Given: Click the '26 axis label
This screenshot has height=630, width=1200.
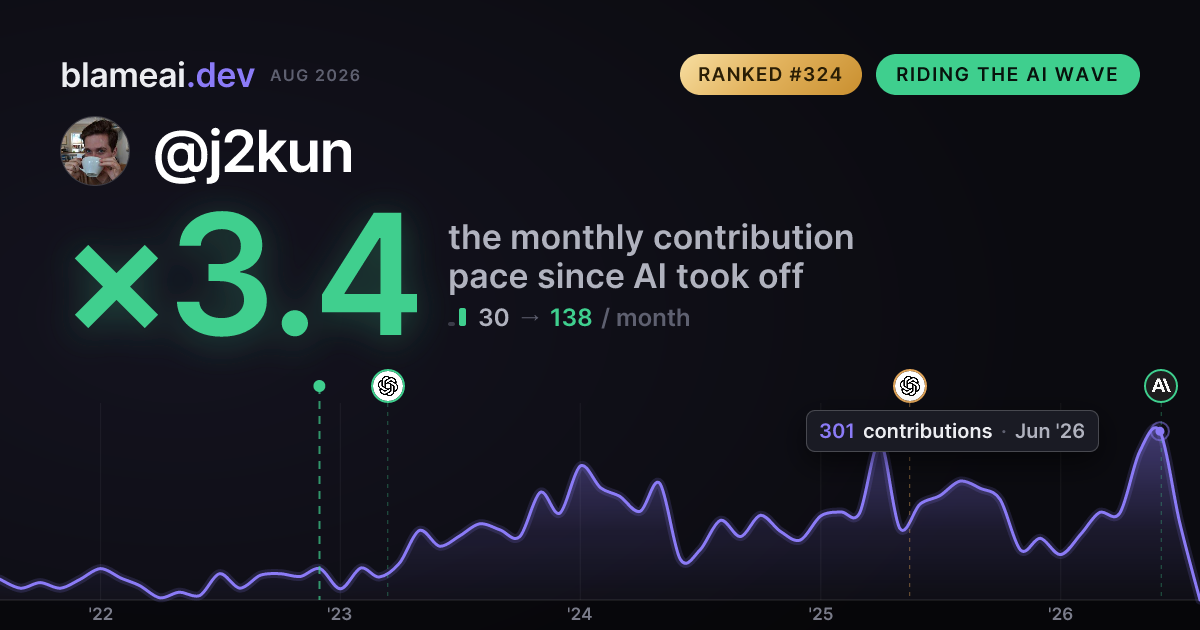Looking at the screenshot, I should (x=1060, y=614).
